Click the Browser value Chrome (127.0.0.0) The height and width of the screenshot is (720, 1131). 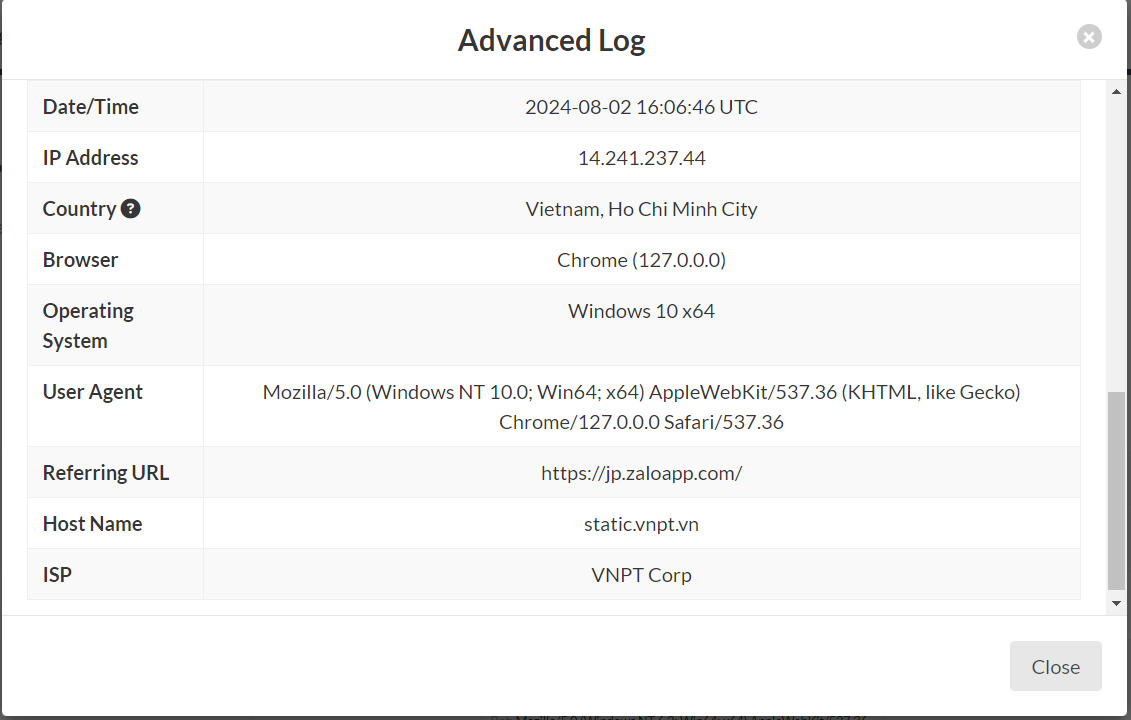click(641, 260)
